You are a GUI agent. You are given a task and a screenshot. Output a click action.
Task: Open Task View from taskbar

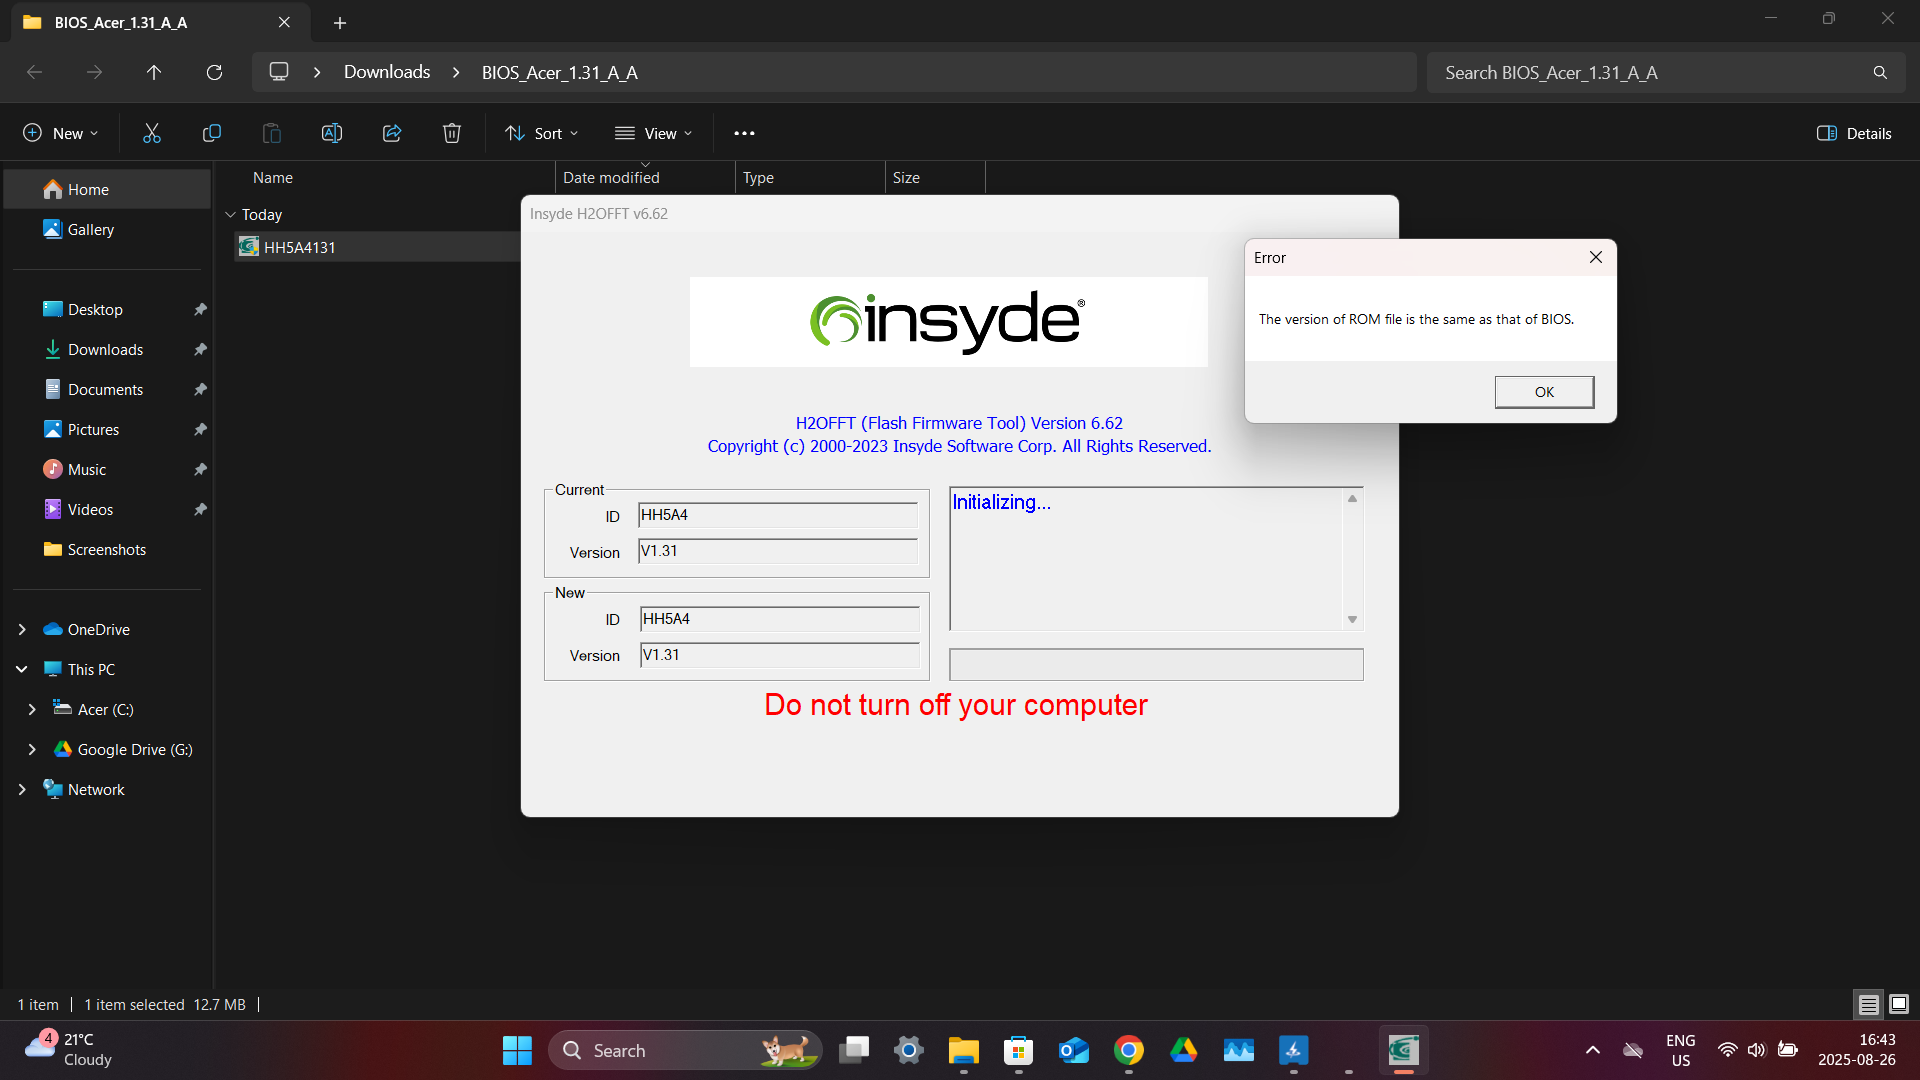click(854, 1050)
